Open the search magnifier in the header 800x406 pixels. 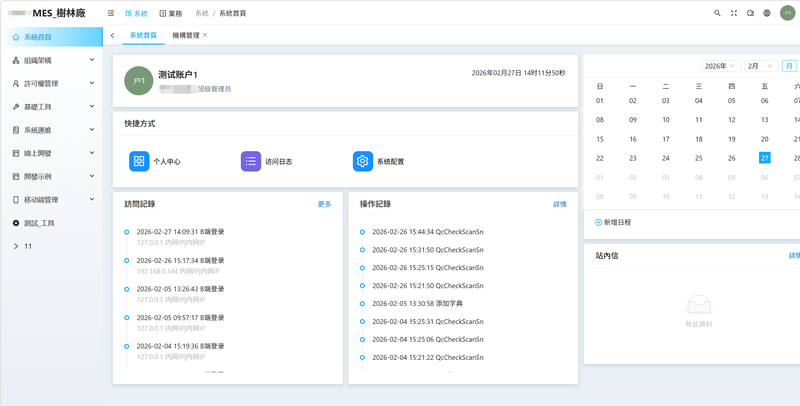717,13
